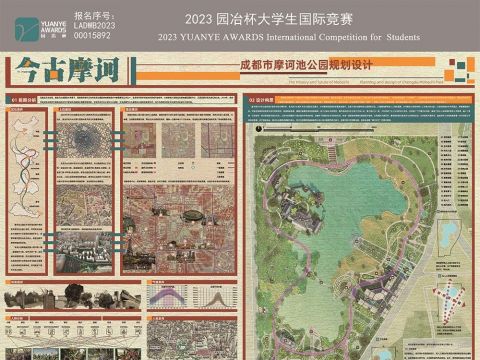Open the purple arc chart
The width and height of the screenshot is (480, 360).
[168, 297]
